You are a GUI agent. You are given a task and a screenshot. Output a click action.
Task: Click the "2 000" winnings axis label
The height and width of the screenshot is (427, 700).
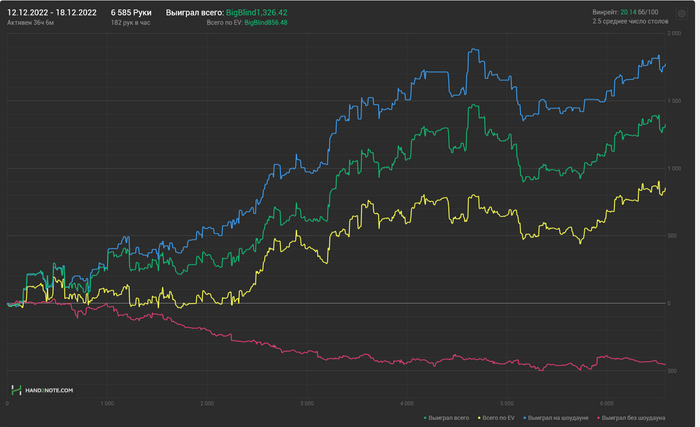pos(674,33)
